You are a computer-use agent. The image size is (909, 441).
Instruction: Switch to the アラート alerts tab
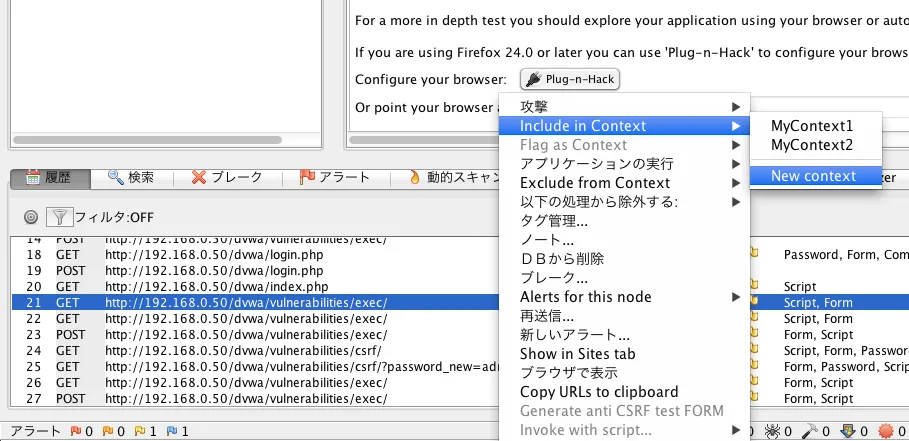335,178
